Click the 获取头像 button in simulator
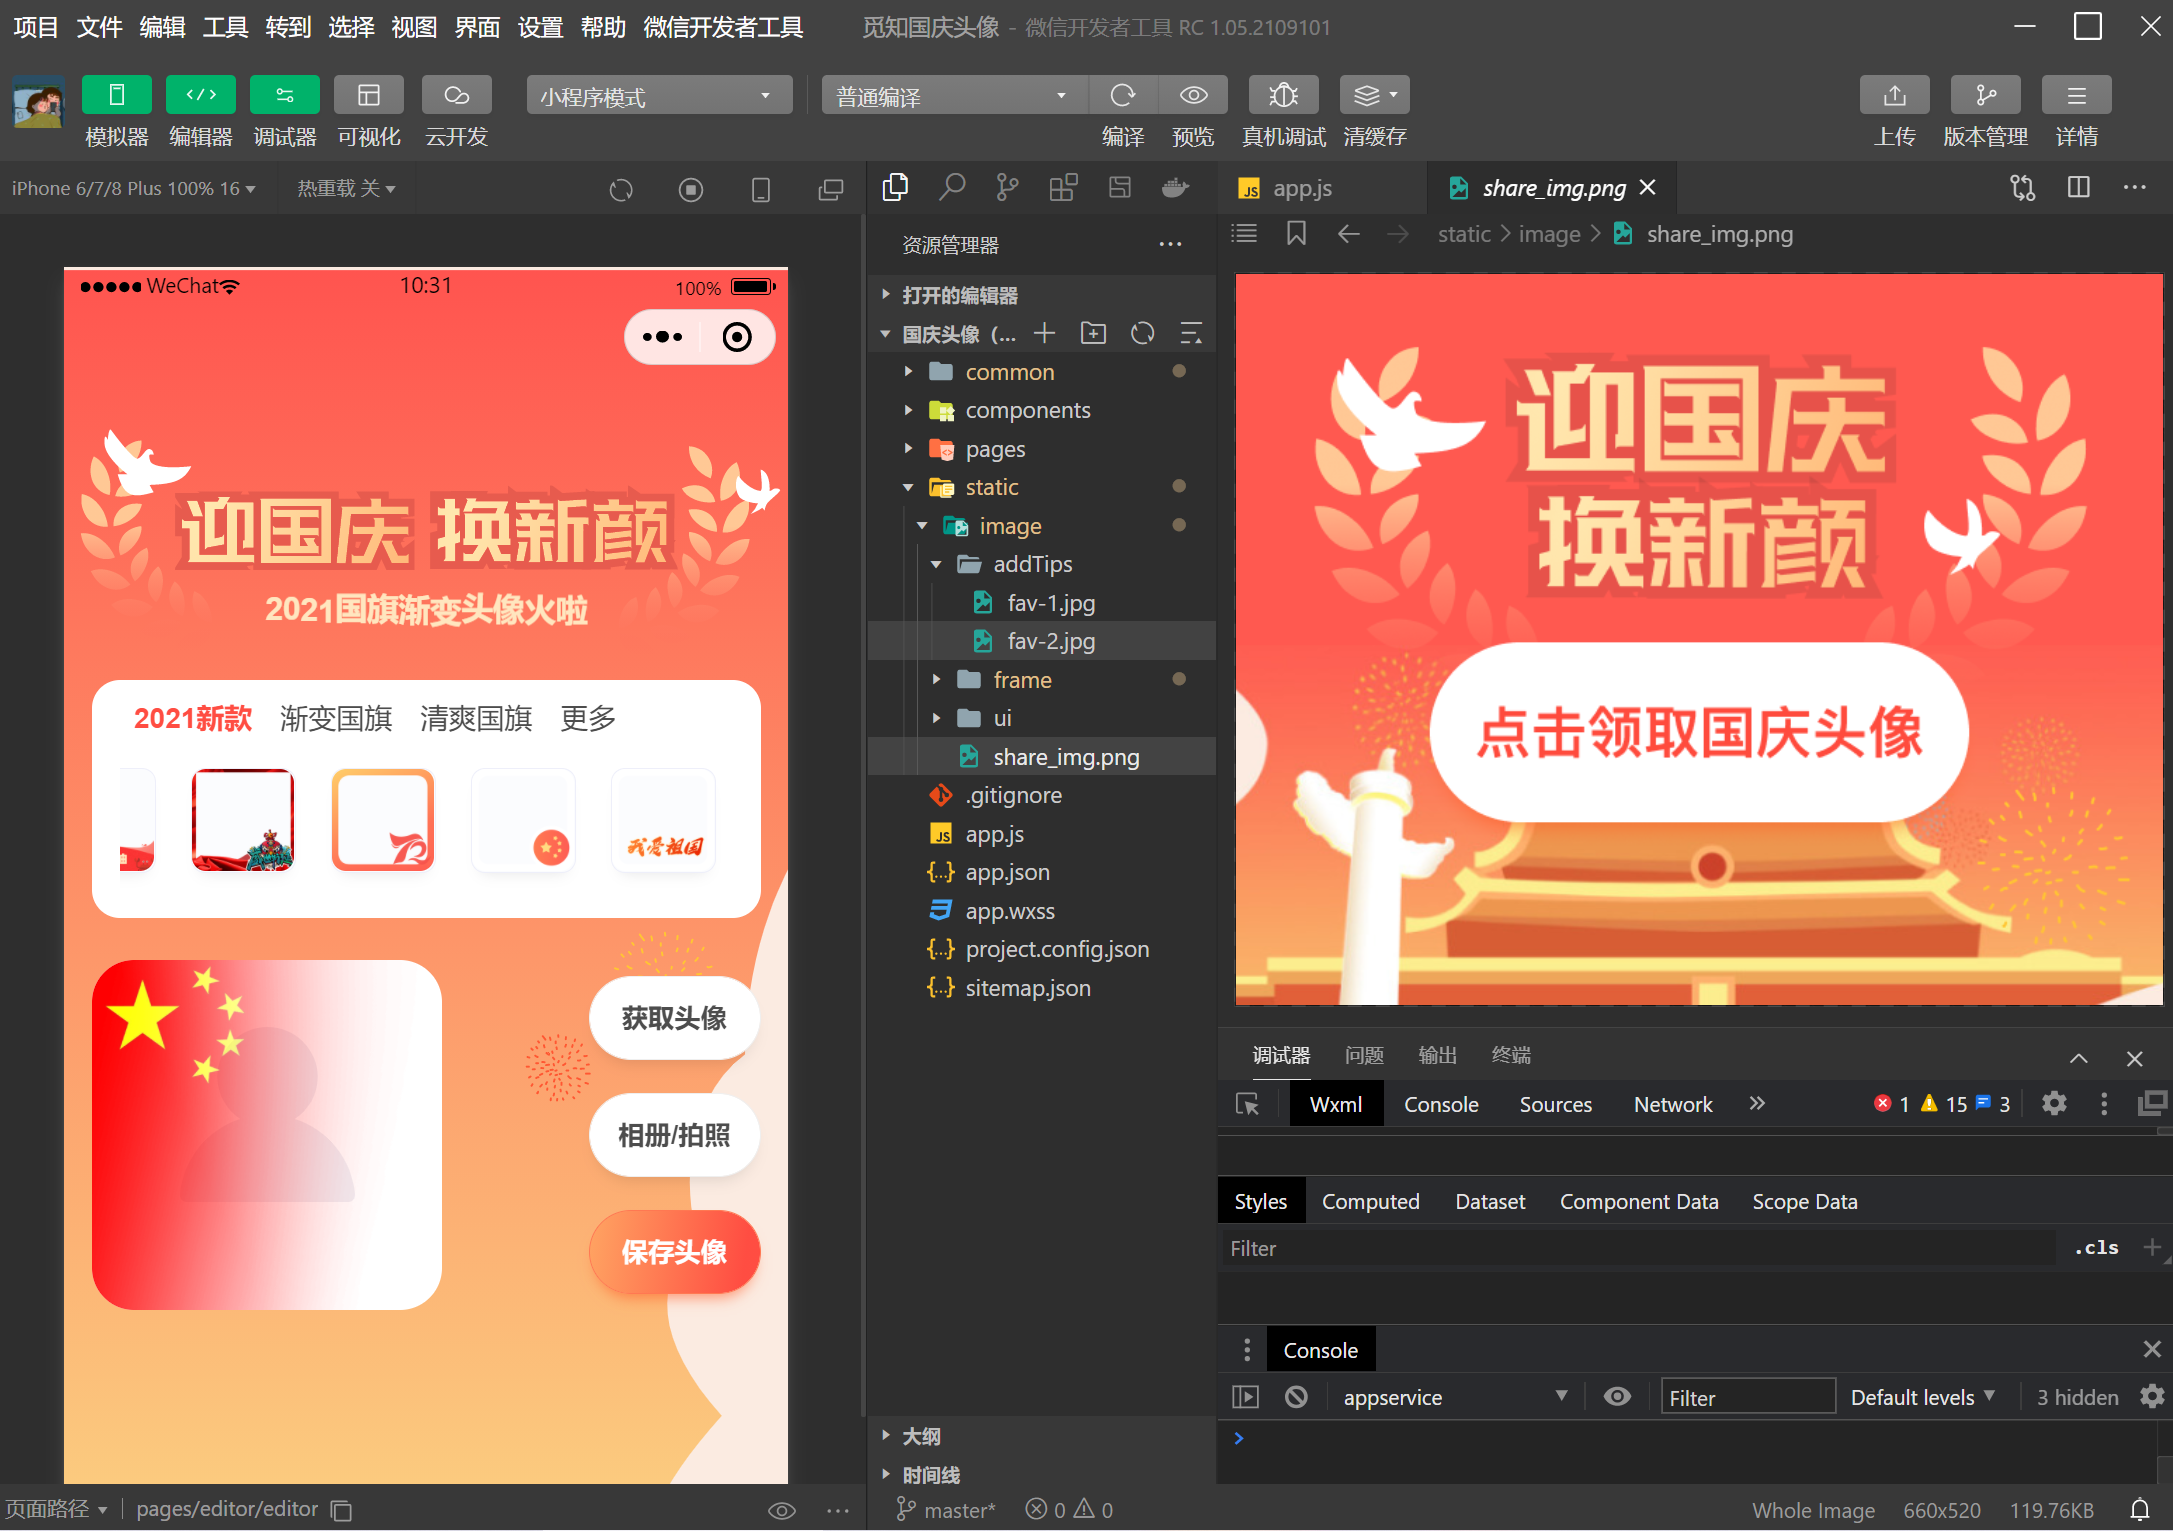 tap(674, 1018)
